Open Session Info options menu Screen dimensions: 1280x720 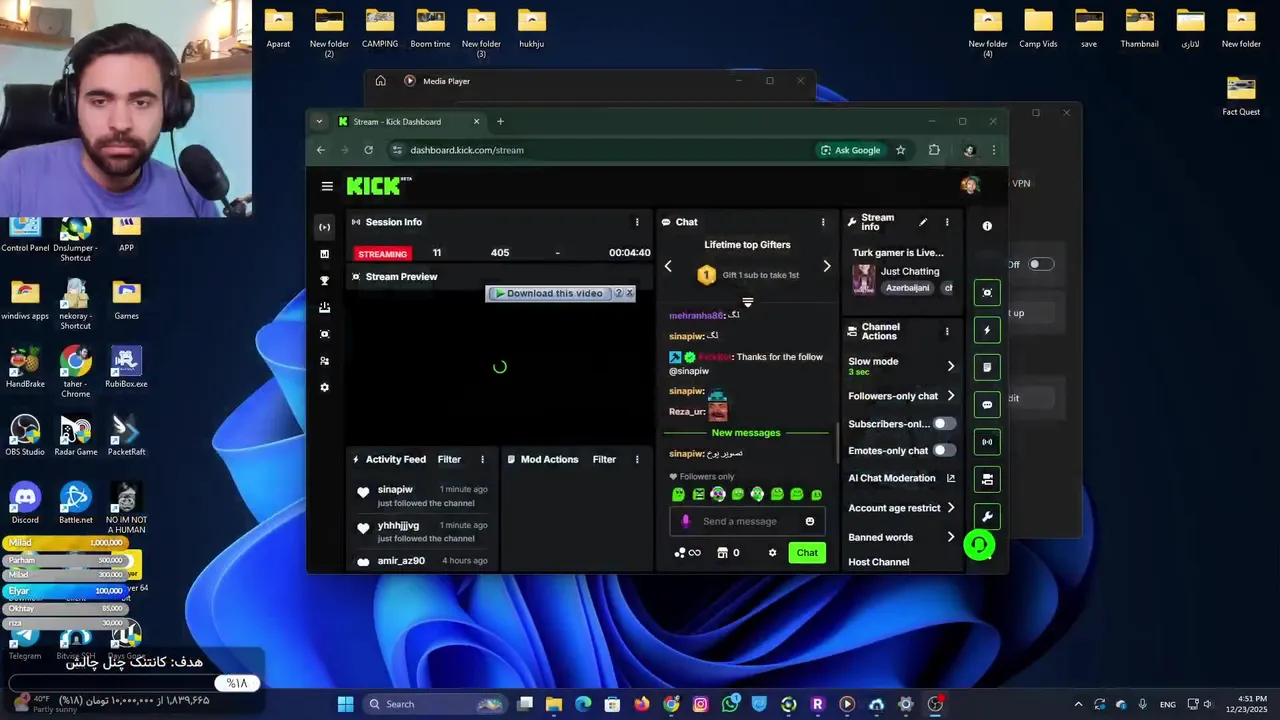637,222
